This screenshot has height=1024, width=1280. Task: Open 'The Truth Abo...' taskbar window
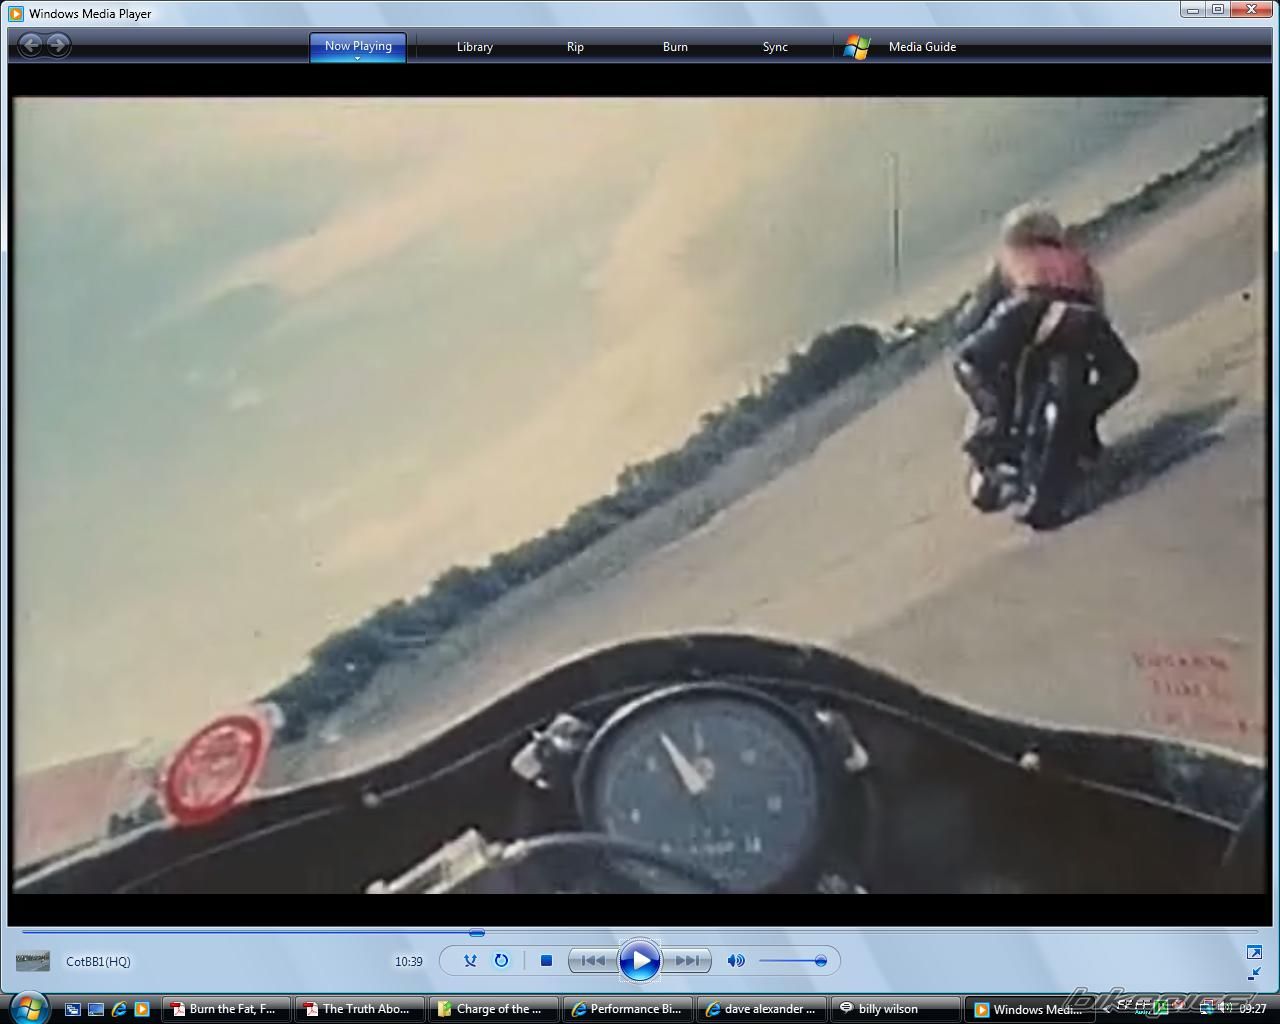click(360, 1010)
